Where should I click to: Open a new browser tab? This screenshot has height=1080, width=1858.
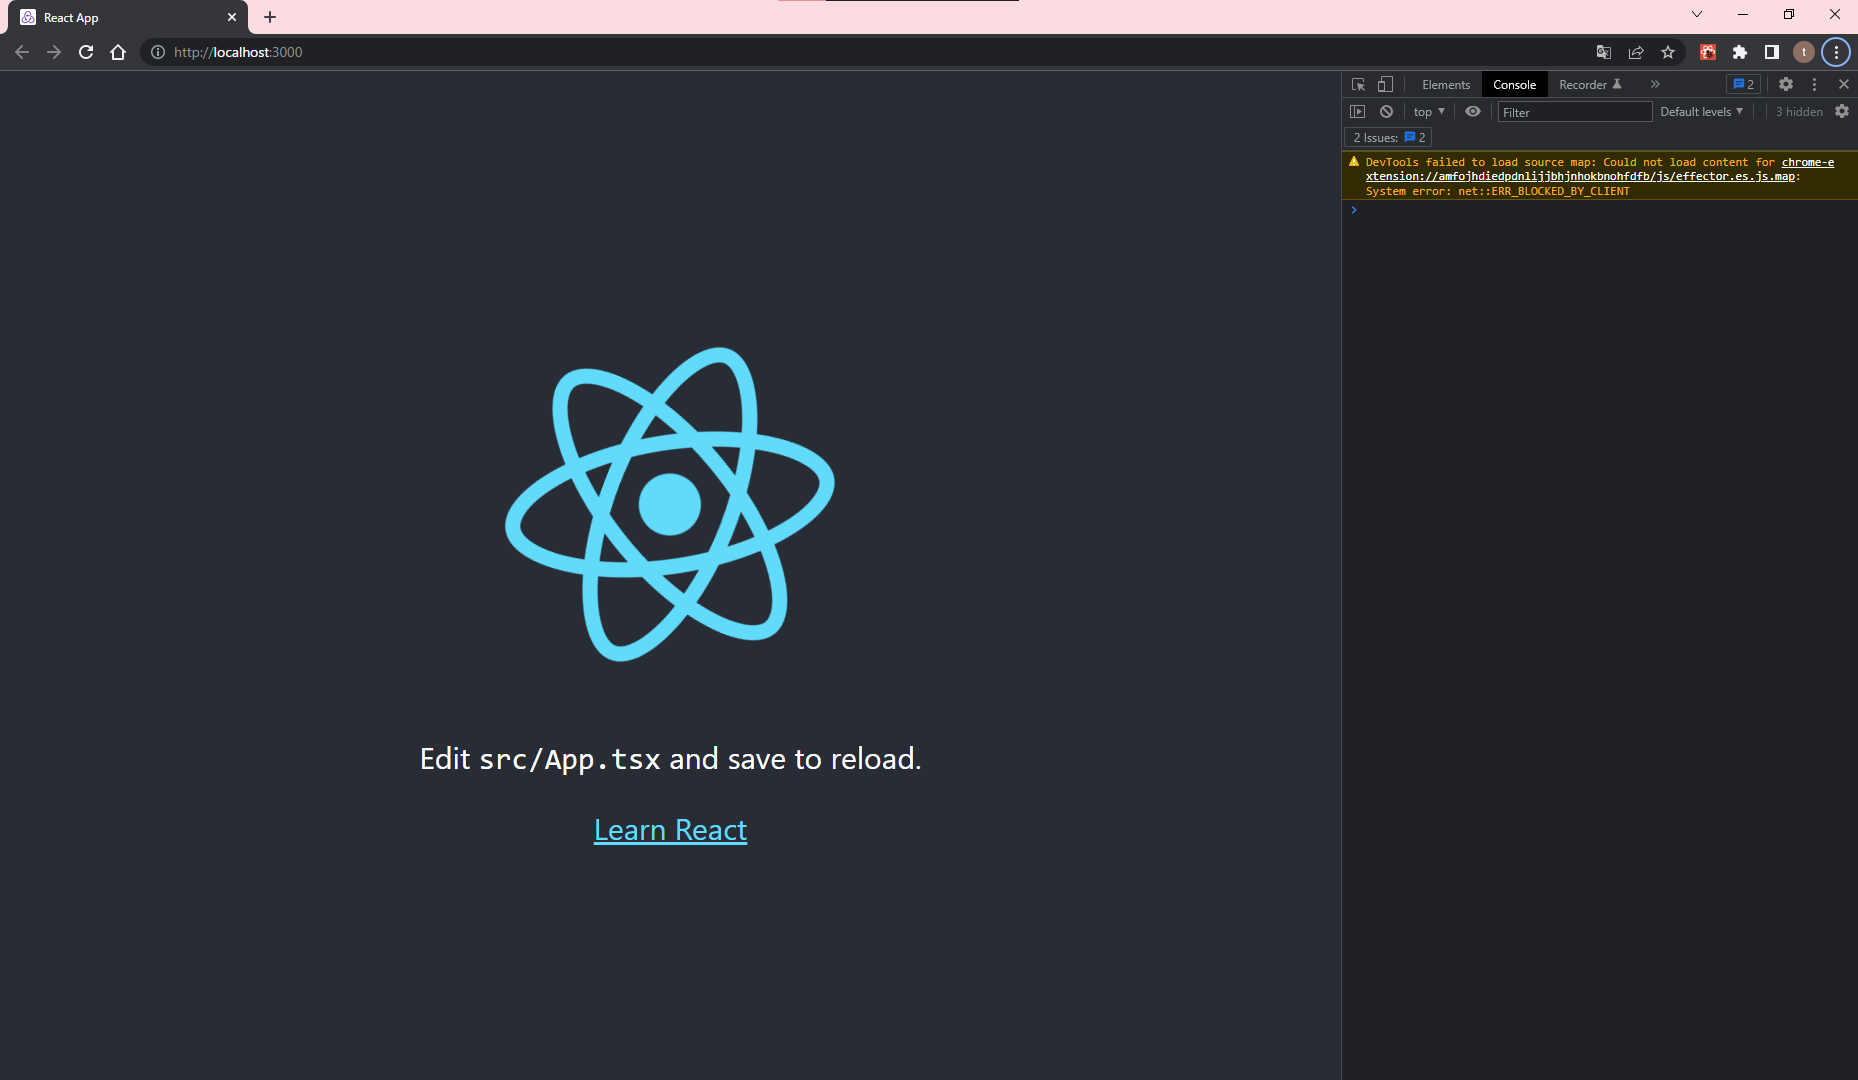coord(270,17)
